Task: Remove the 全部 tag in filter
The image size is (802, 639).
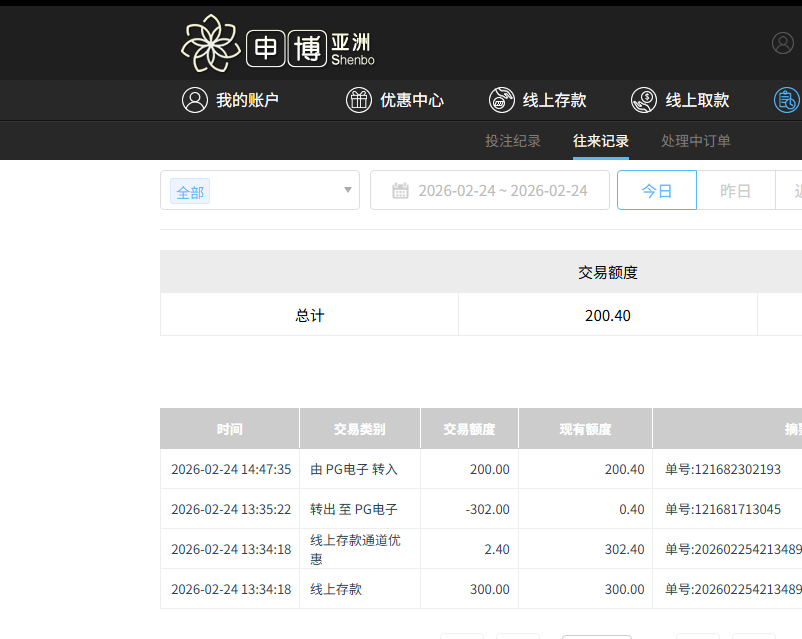Action: (190, 192)
